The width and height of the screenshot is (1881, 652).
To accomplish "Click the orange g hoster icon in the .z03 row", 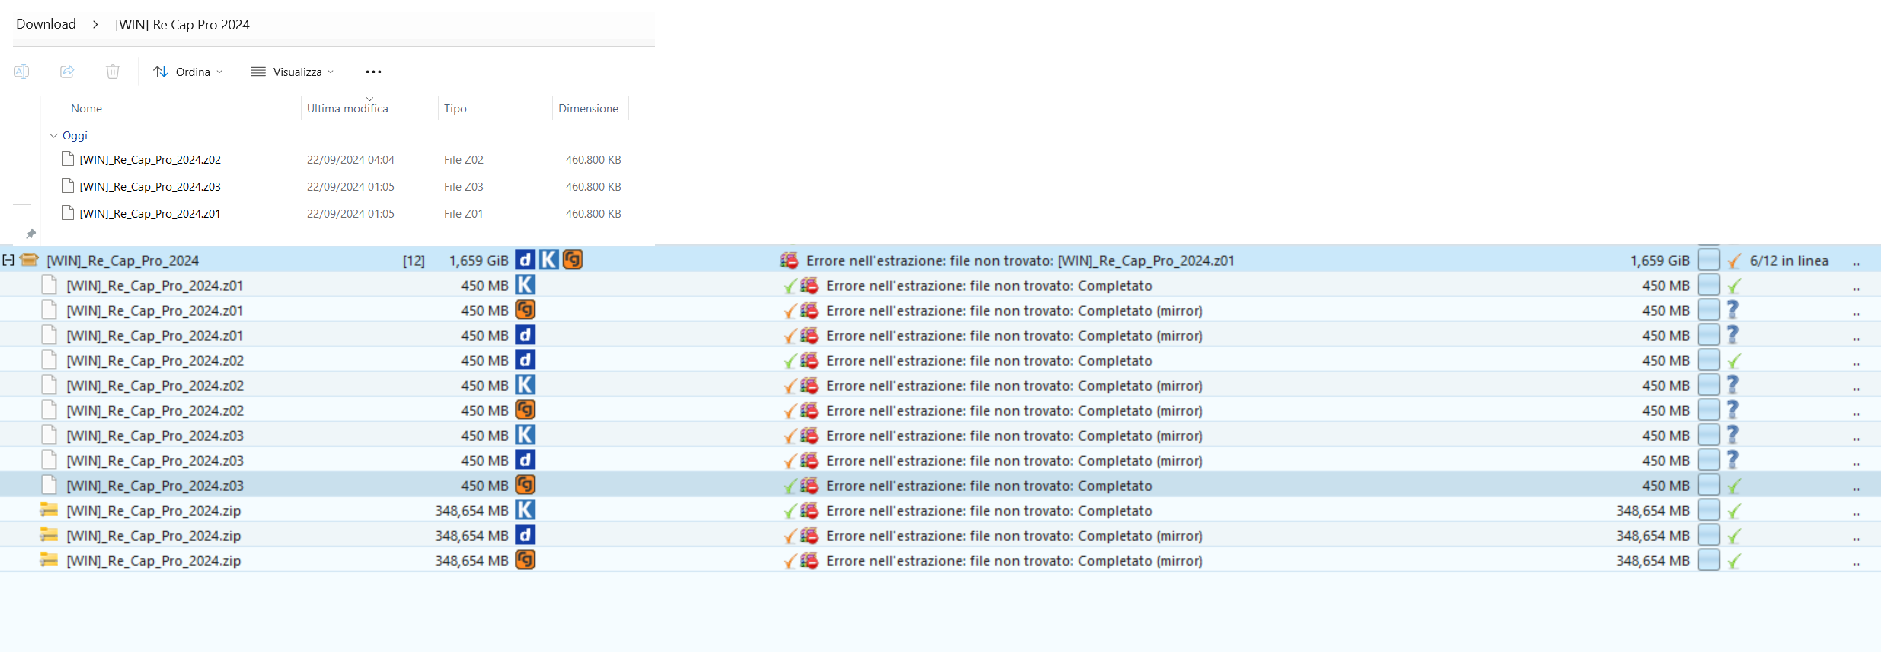I will tap(525, 485).
